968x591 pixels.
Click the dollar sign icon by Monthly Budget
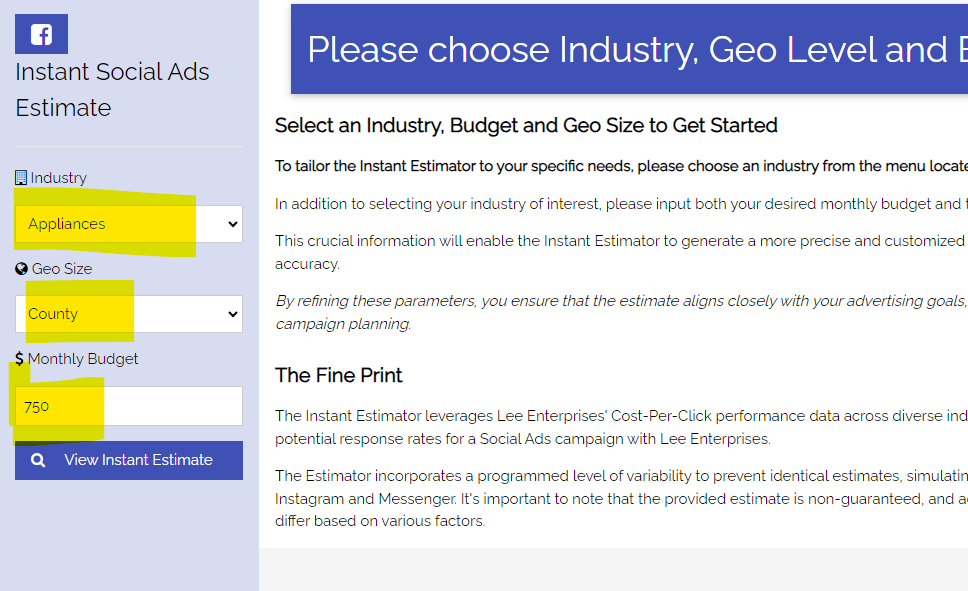point(20,358)
